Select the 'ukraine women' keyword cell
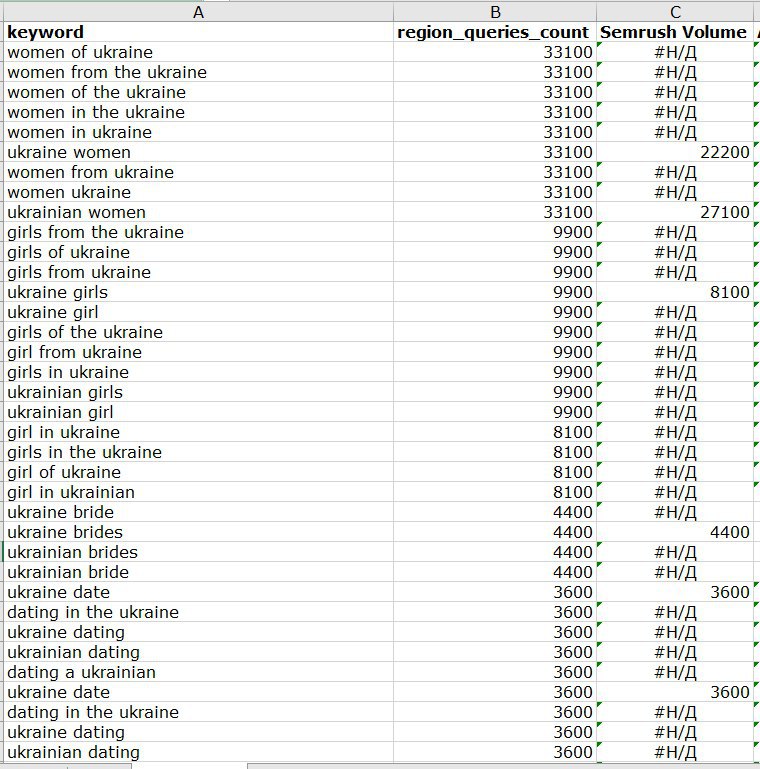 [x=198, y=152]
